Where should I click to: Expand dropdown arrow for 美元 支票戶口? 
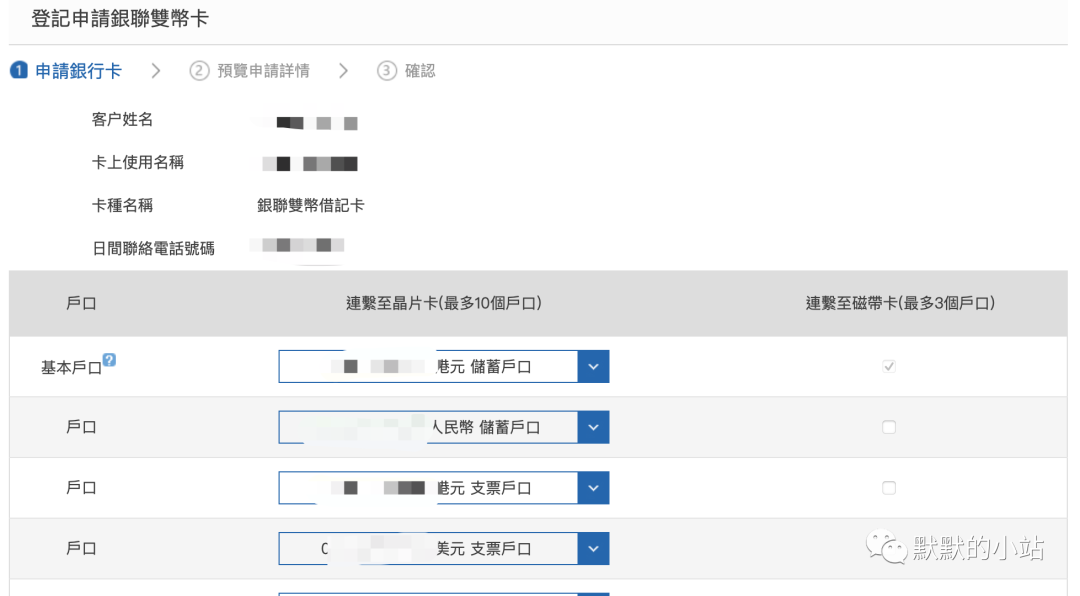tap(593, 548)
